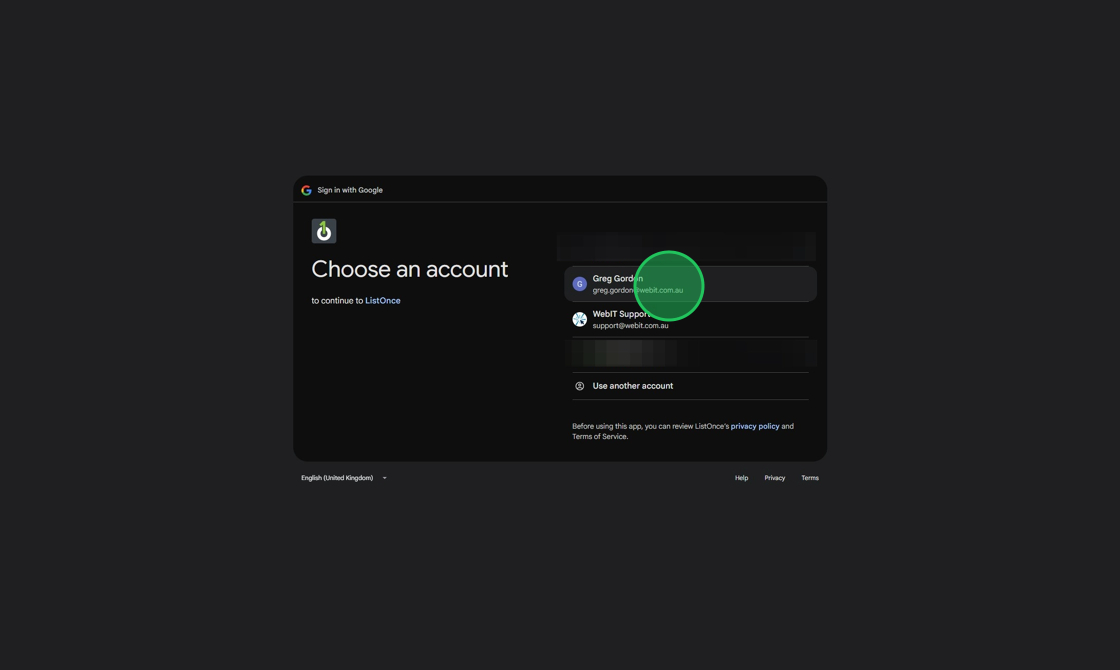Click the Privacy footer link
This screenshot has height=670, width=1120.
774,478
